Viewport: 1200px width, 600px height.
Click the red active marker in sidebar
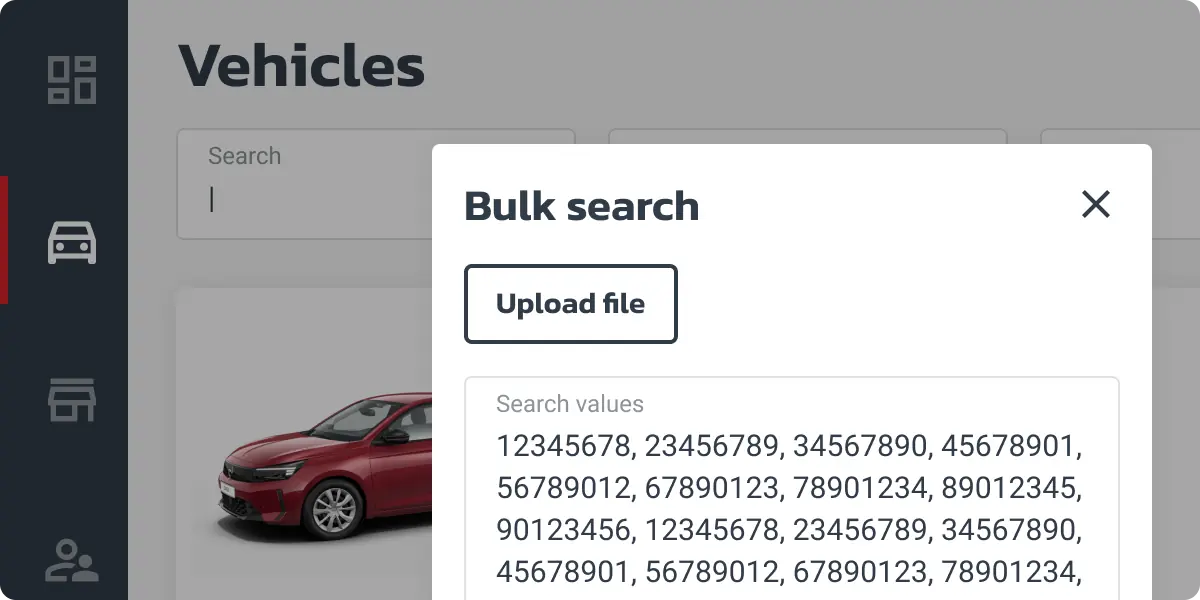pyautogui.click(x=4, y=240)
